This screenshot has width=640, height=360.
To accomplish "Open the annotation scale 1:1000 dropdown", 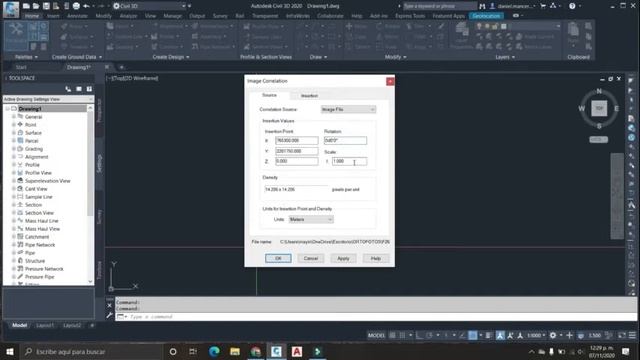I will click(x=536, y=335).
